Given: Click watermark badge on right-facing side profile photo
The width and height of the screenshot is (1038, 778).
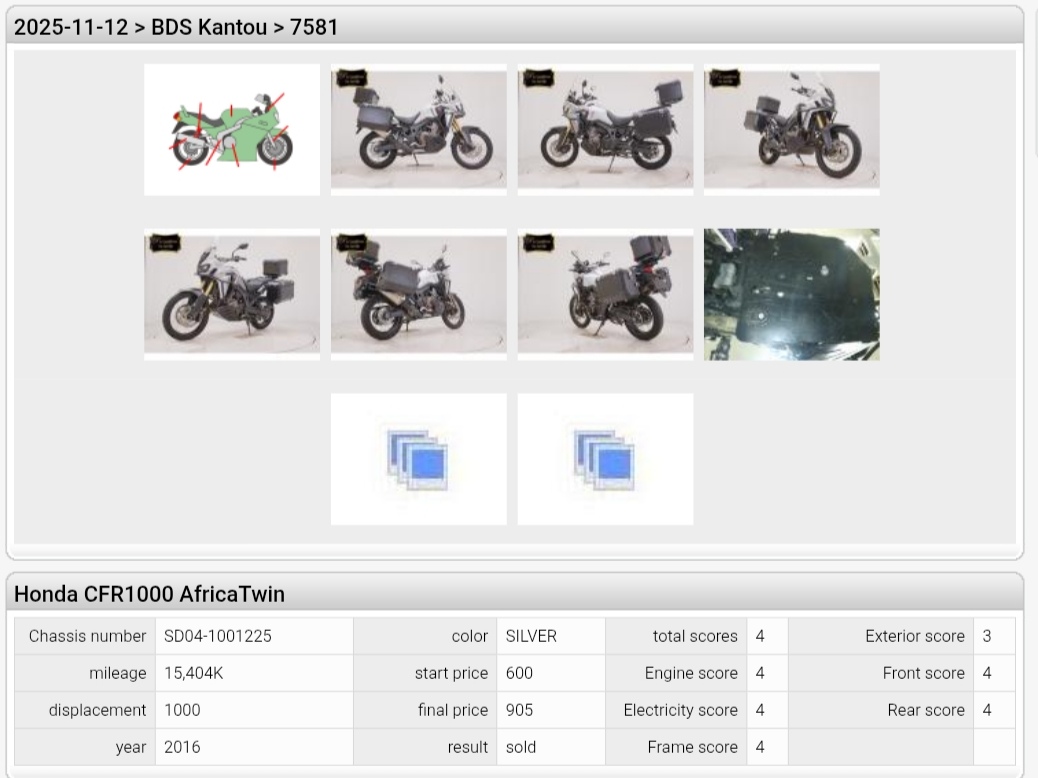Looking at the screenshot, I should (351, 78).
